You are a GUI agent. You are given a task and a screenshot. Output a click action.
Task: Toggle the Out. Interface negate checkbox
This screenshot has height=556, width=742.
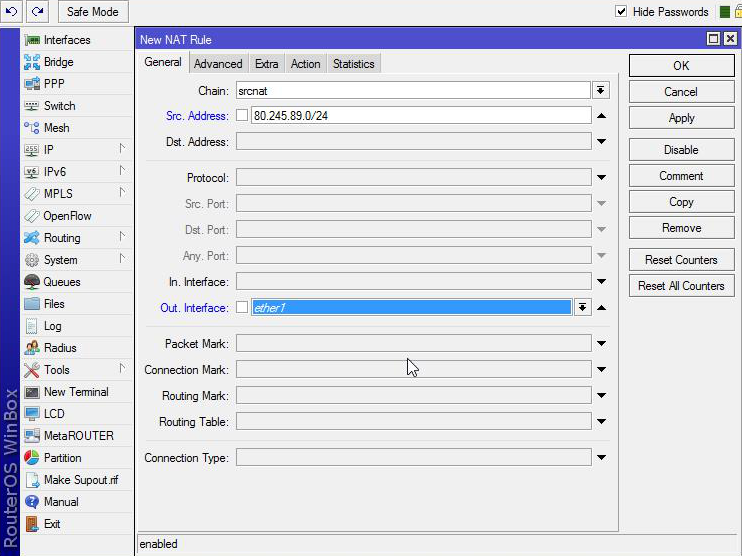(x=242, y=308)
